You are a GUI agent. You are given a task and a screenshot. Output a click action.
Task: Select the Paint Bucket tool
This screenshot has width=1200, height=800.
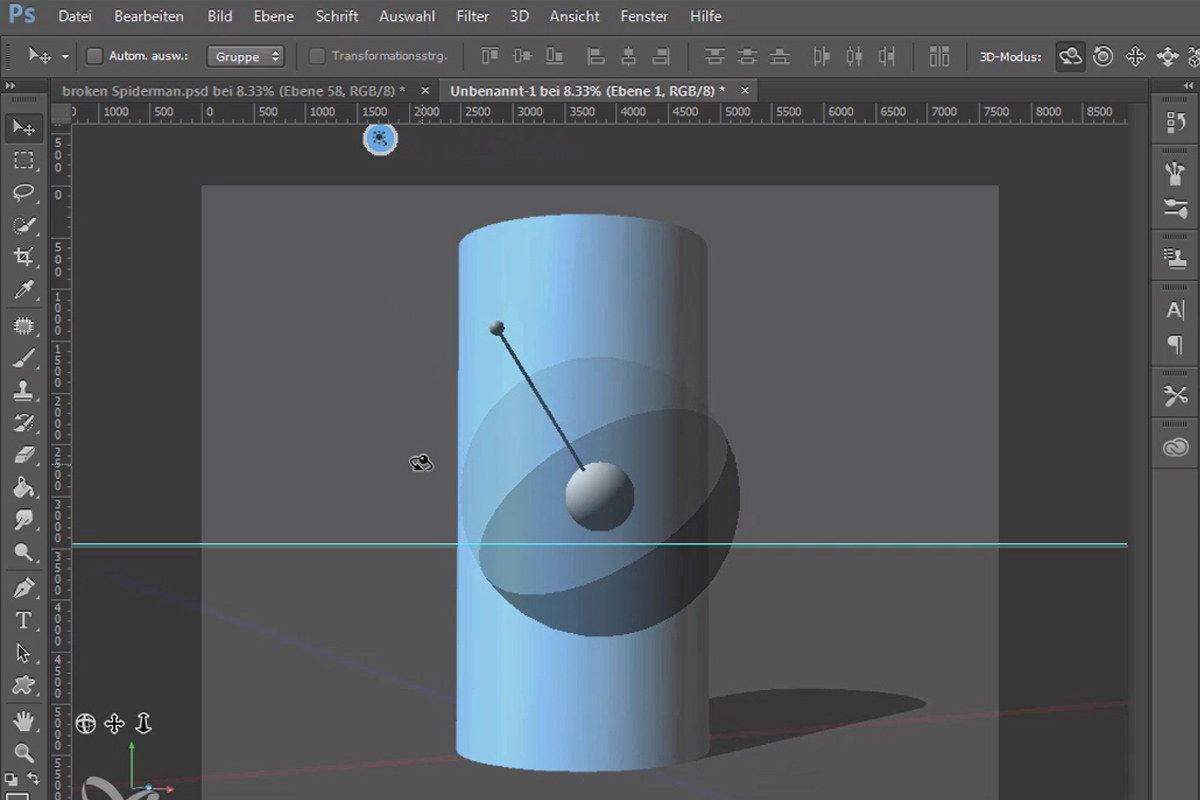tap(24, 488)
